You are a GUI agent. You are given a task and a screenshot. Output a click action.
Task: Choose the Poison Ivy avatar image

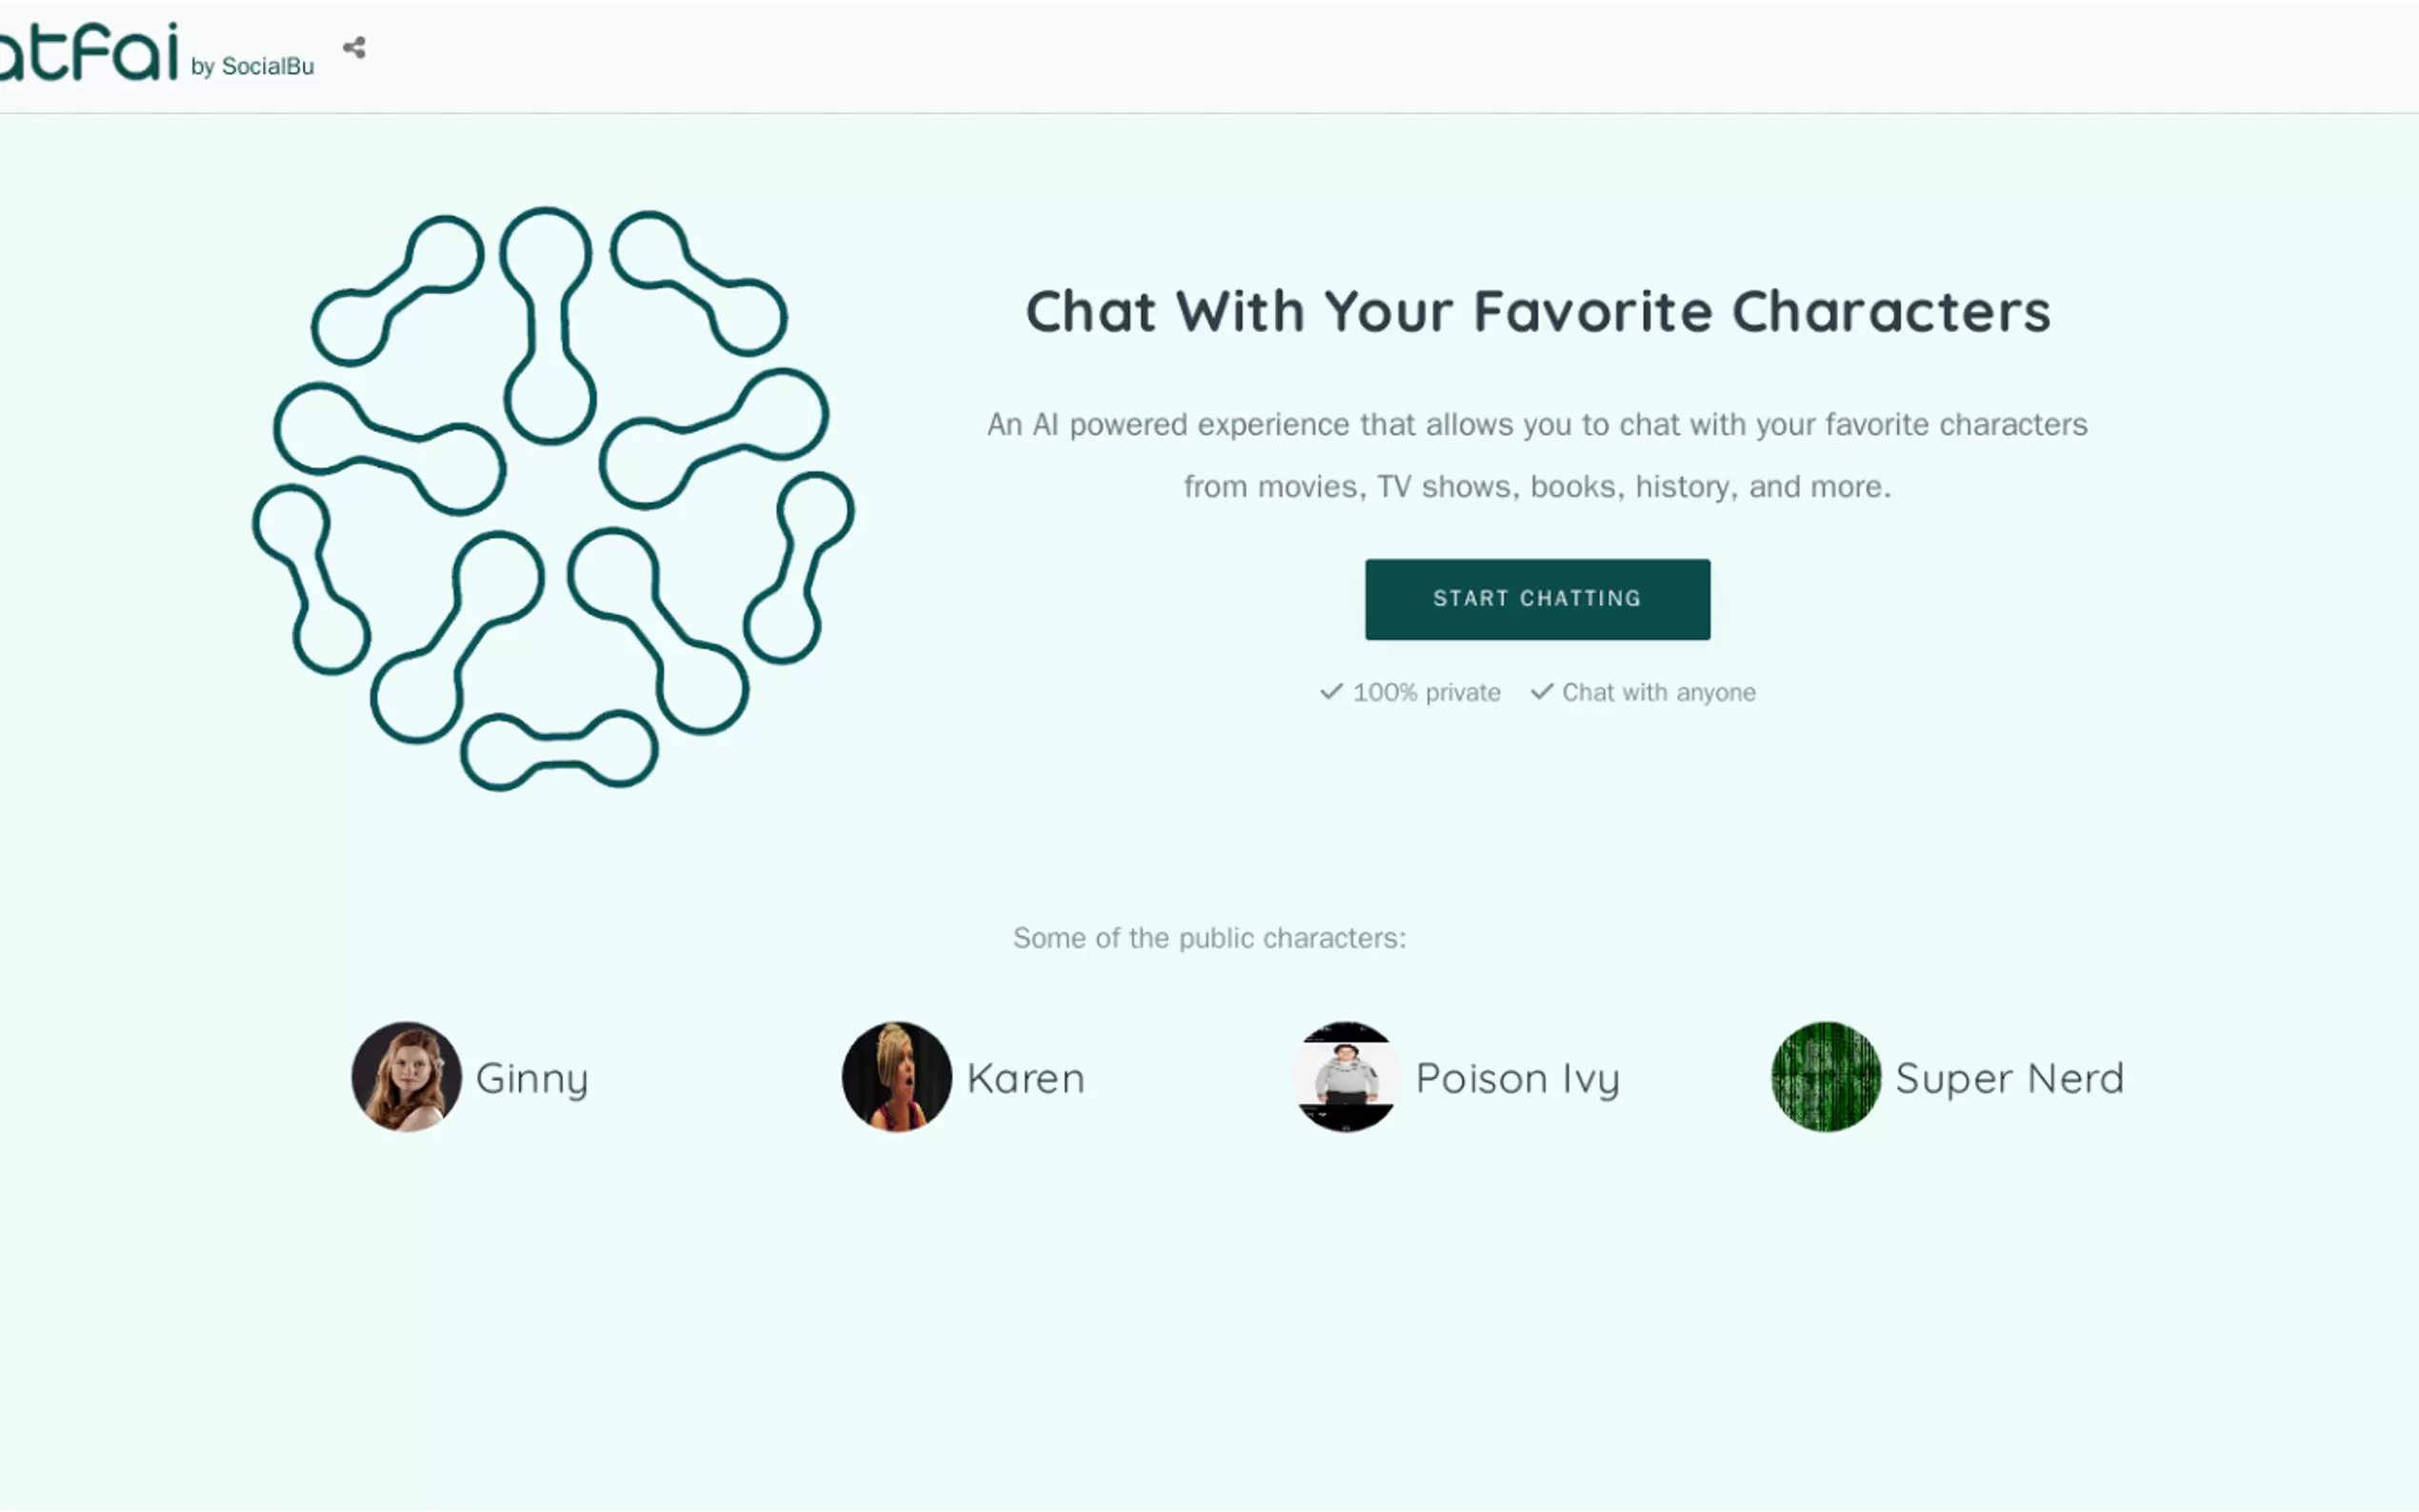(x=1345, y=1076)
